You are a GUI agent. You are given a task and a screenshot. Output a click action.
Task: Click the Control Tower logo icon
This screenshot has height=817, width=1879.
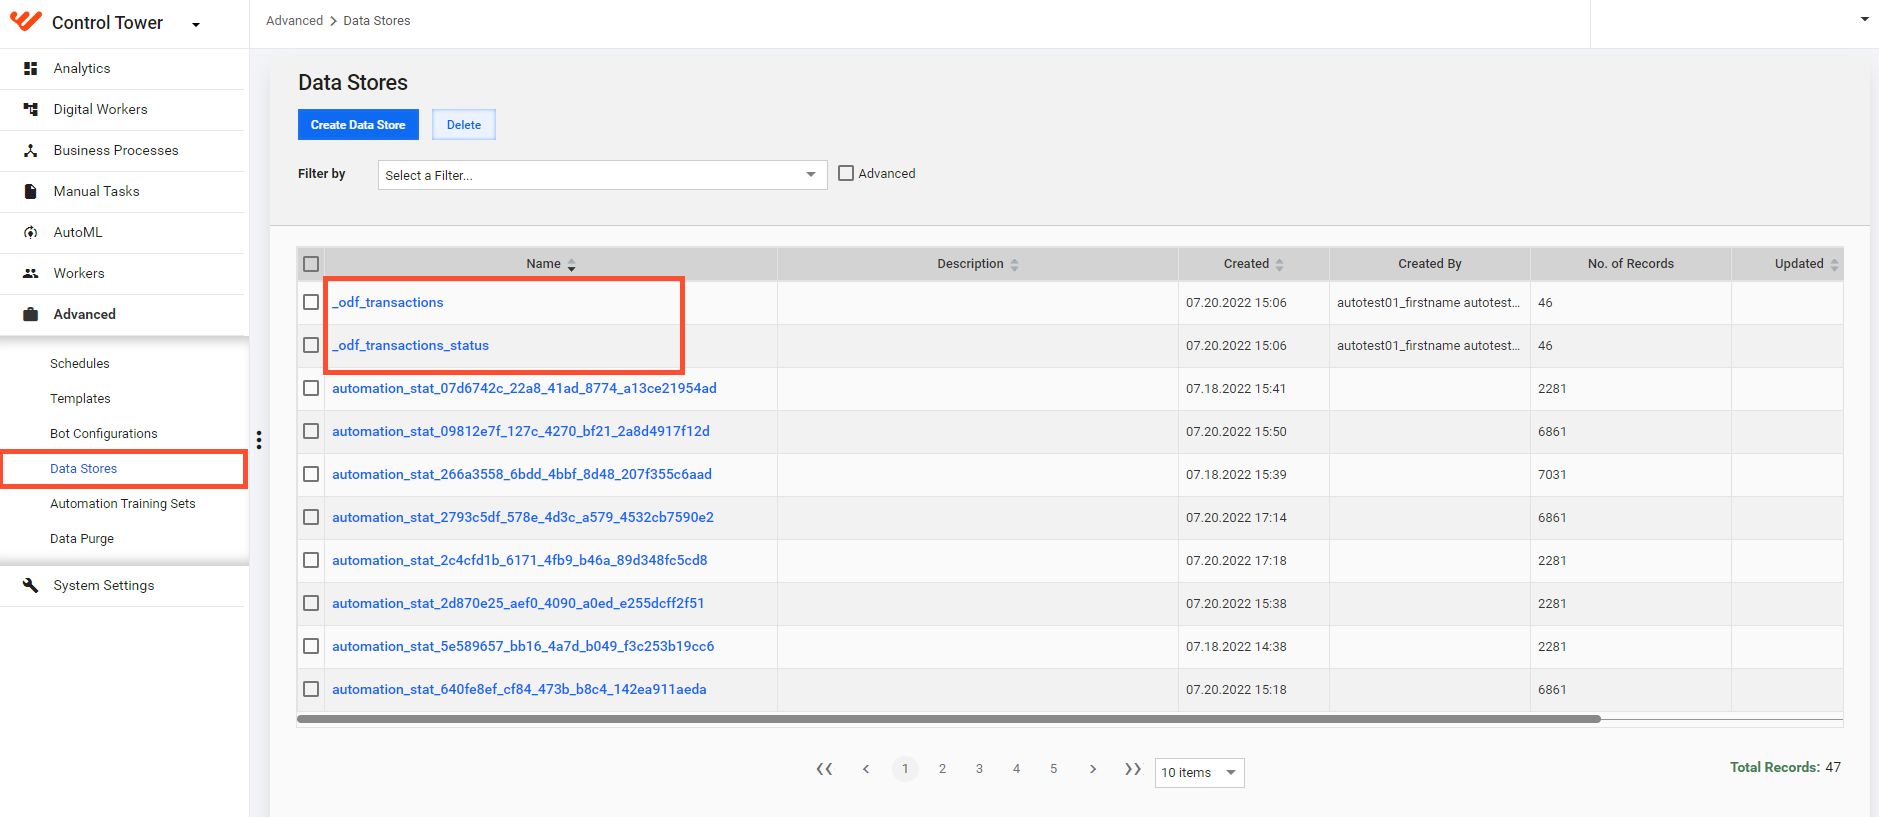pyautogui.click(x=26, y=21)
